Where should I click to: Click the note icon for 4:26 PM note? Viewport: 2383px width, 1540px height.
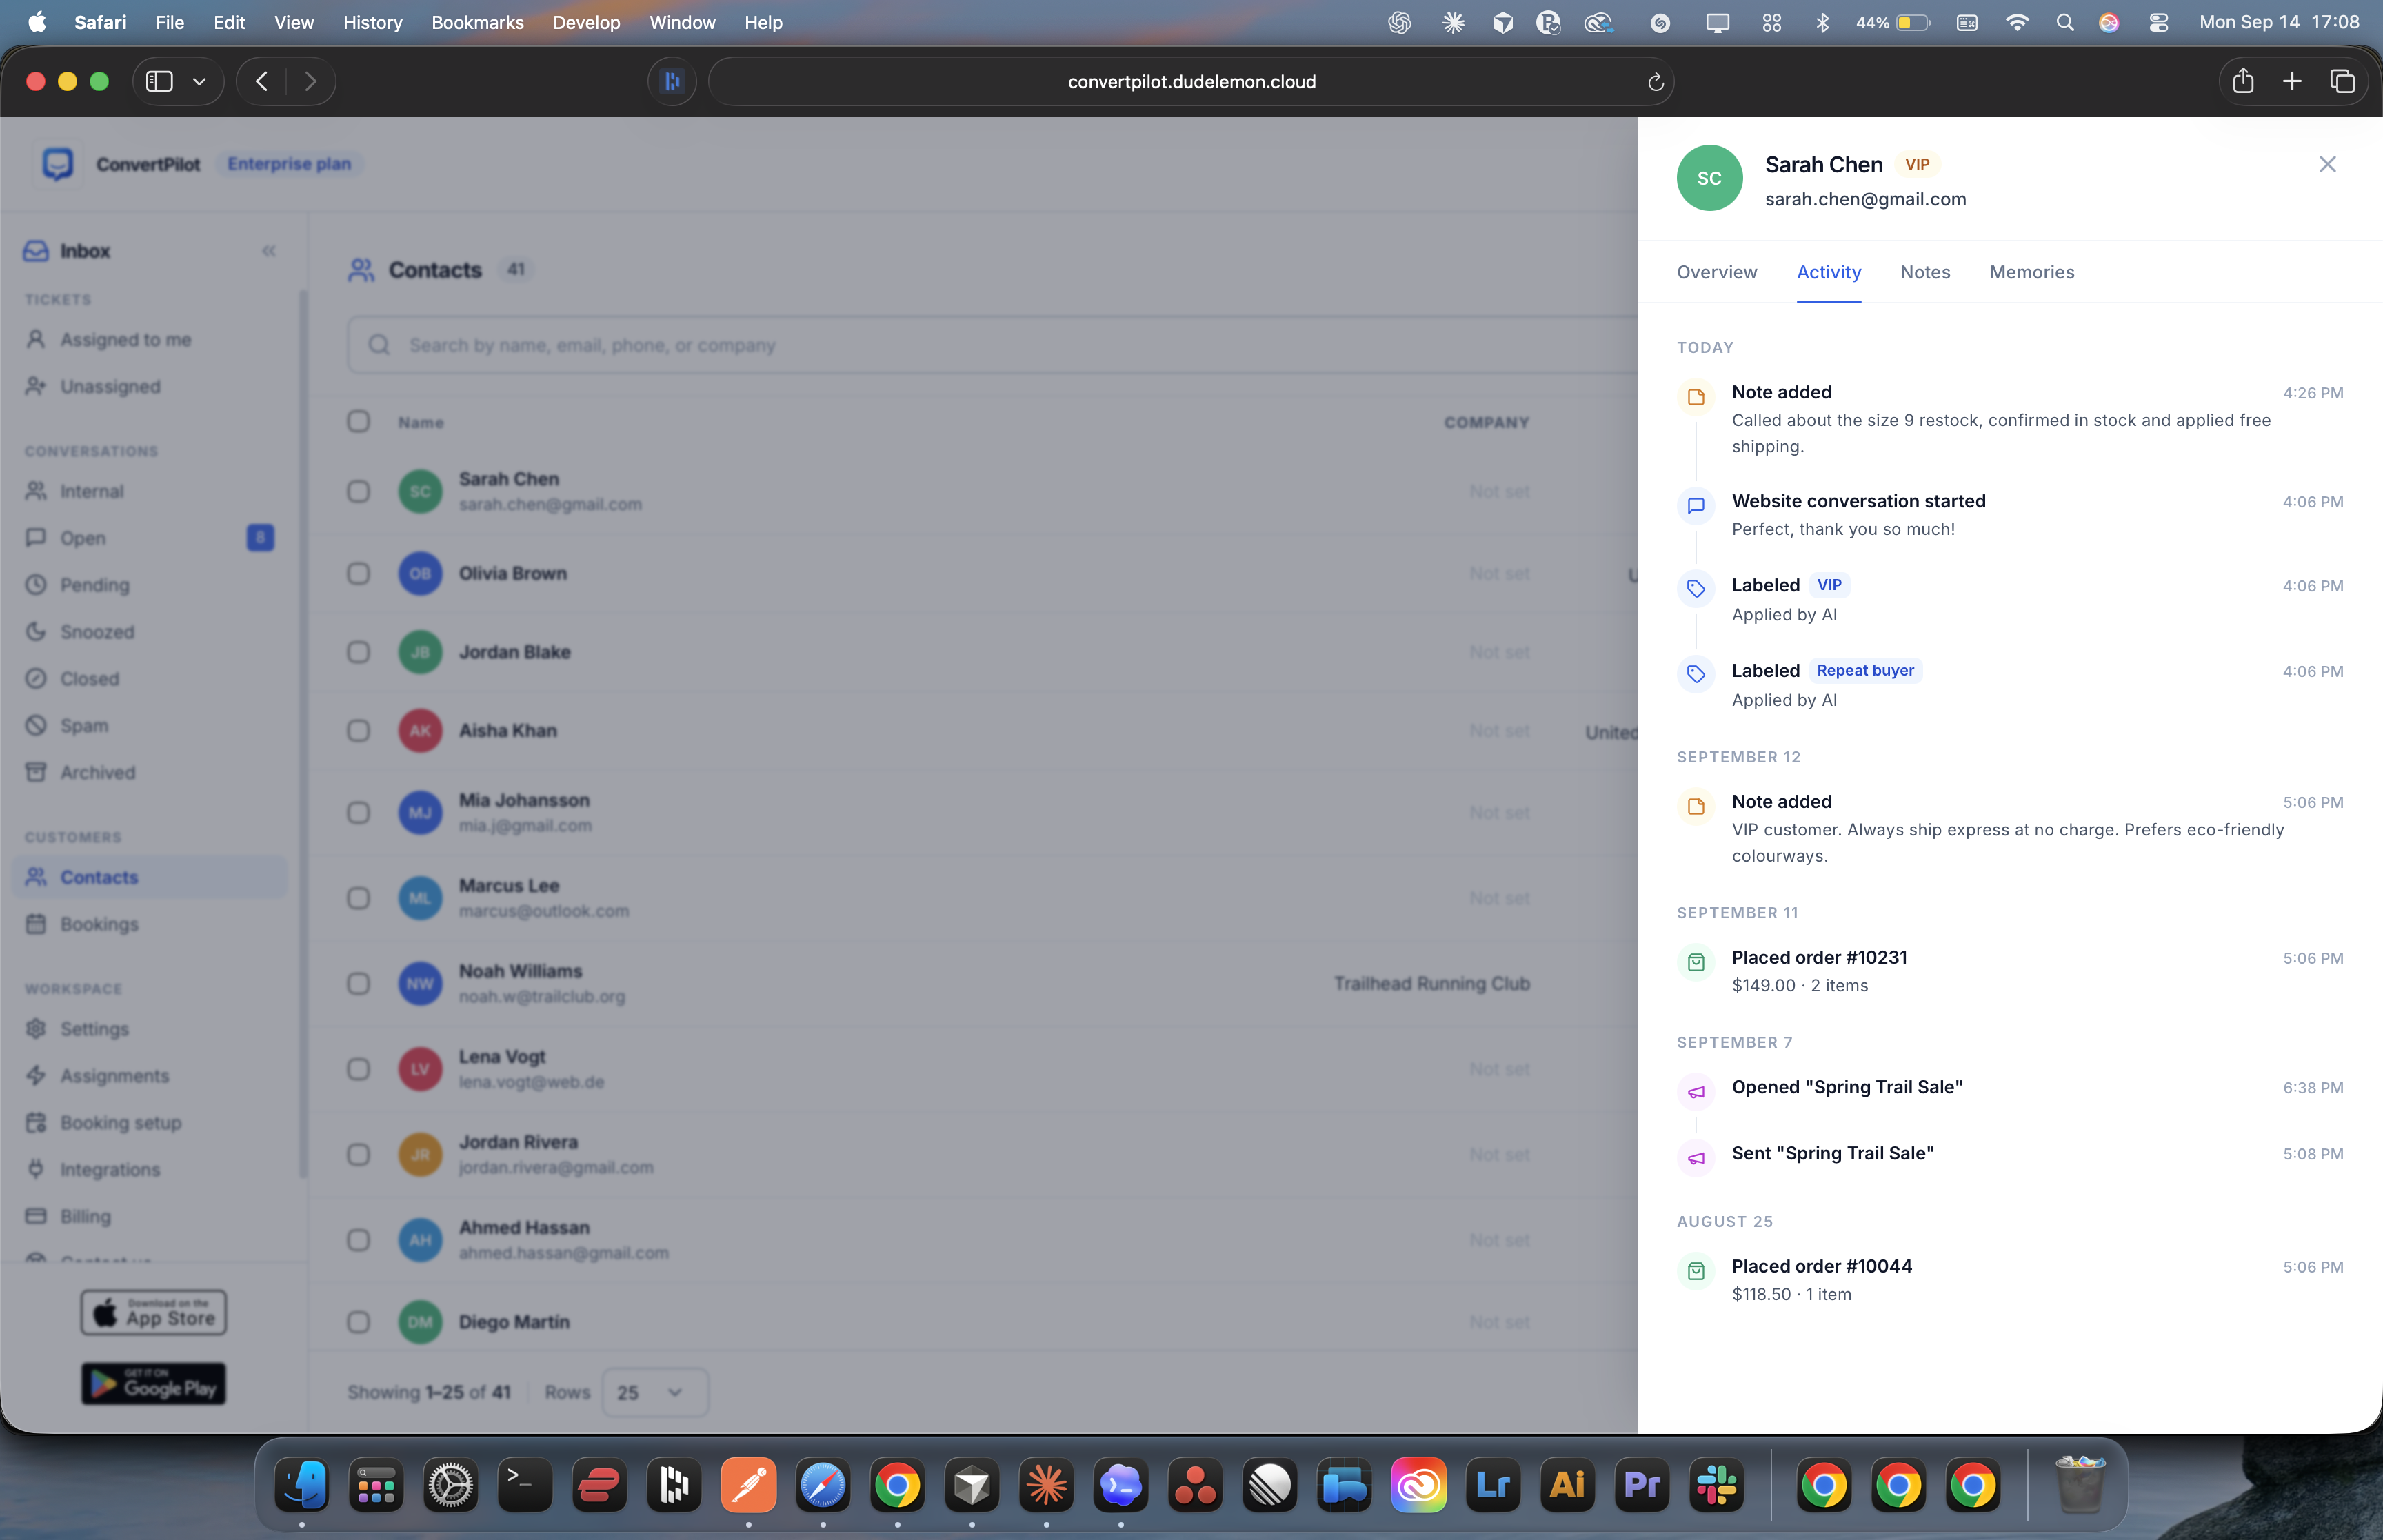[x=1695, y=397]
